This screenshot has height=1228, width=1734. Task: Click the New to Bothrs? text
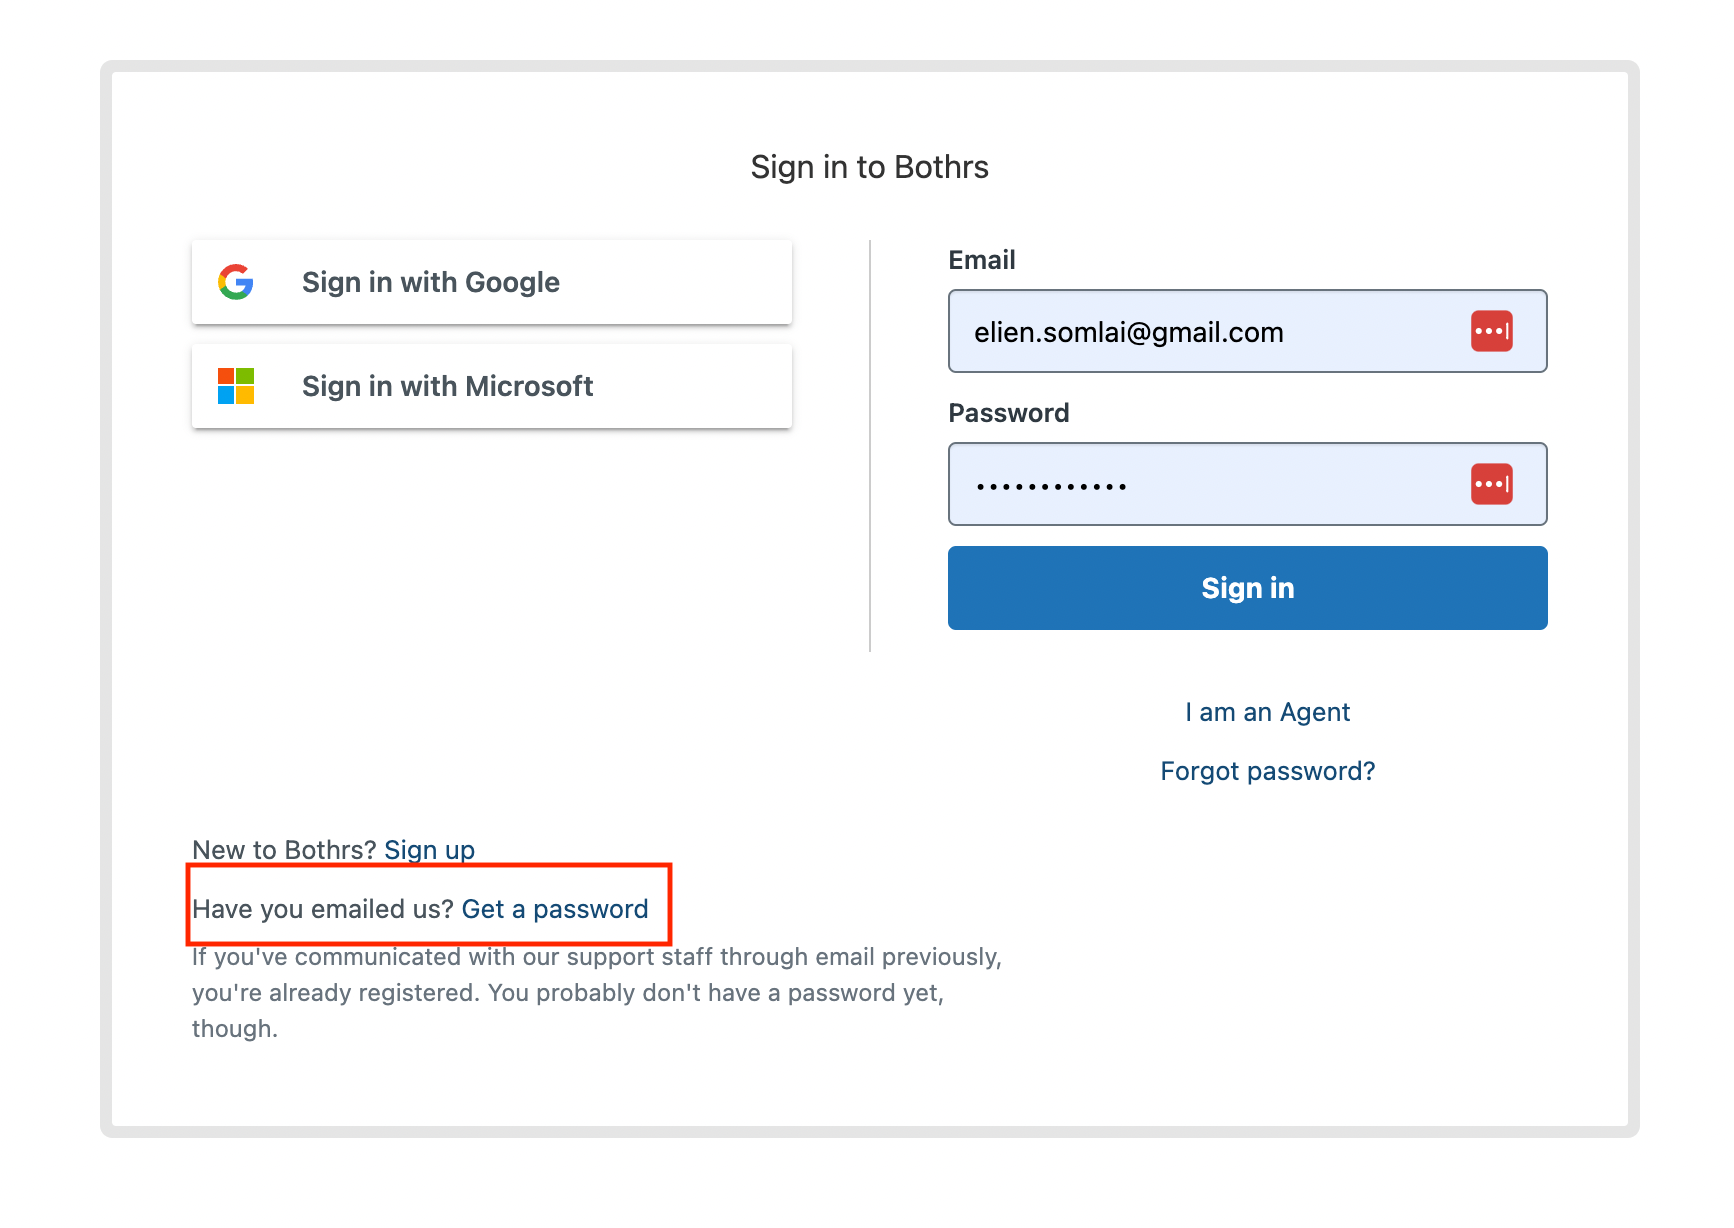(284, 850)
